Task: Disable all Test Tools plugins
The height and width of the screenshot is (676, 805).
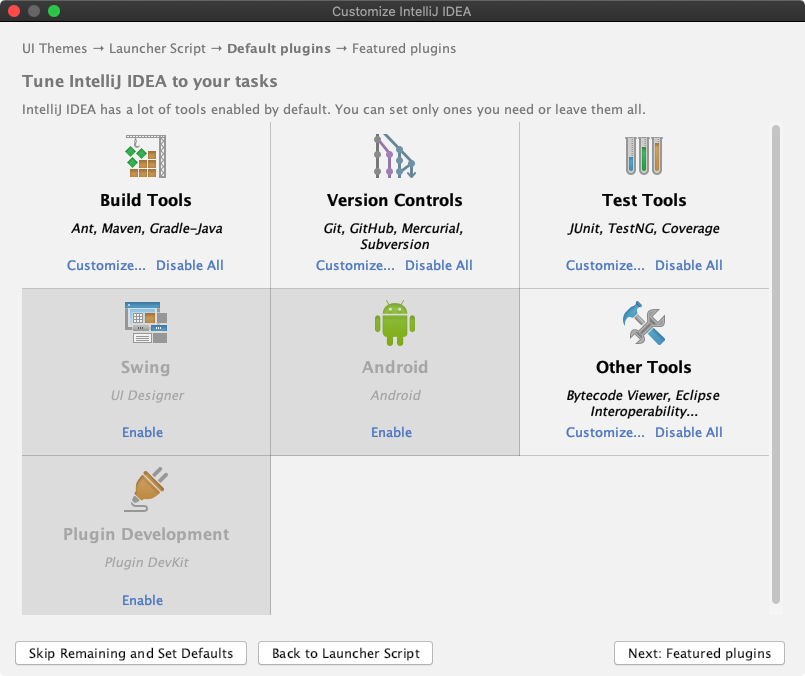Action: pos(689,265)
